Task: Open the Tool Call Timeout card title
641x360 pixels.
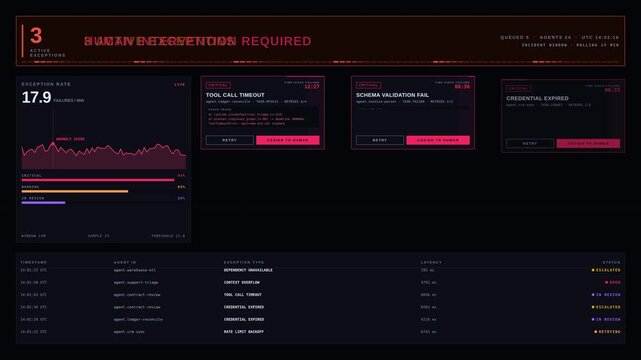Action: point(235,95)
